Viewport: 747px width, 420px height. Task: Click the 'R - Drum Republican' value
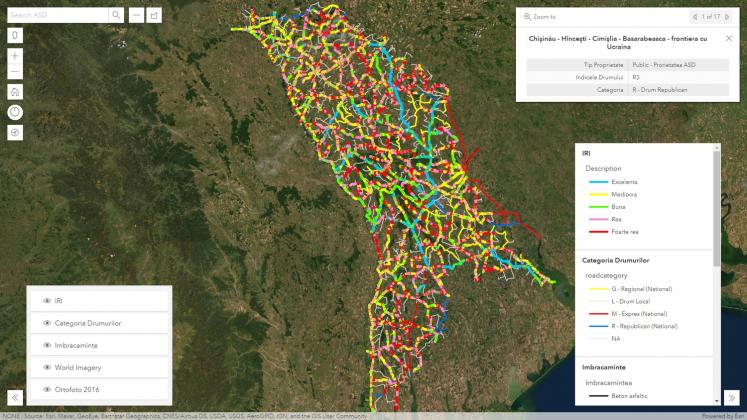tap(660, 90)
